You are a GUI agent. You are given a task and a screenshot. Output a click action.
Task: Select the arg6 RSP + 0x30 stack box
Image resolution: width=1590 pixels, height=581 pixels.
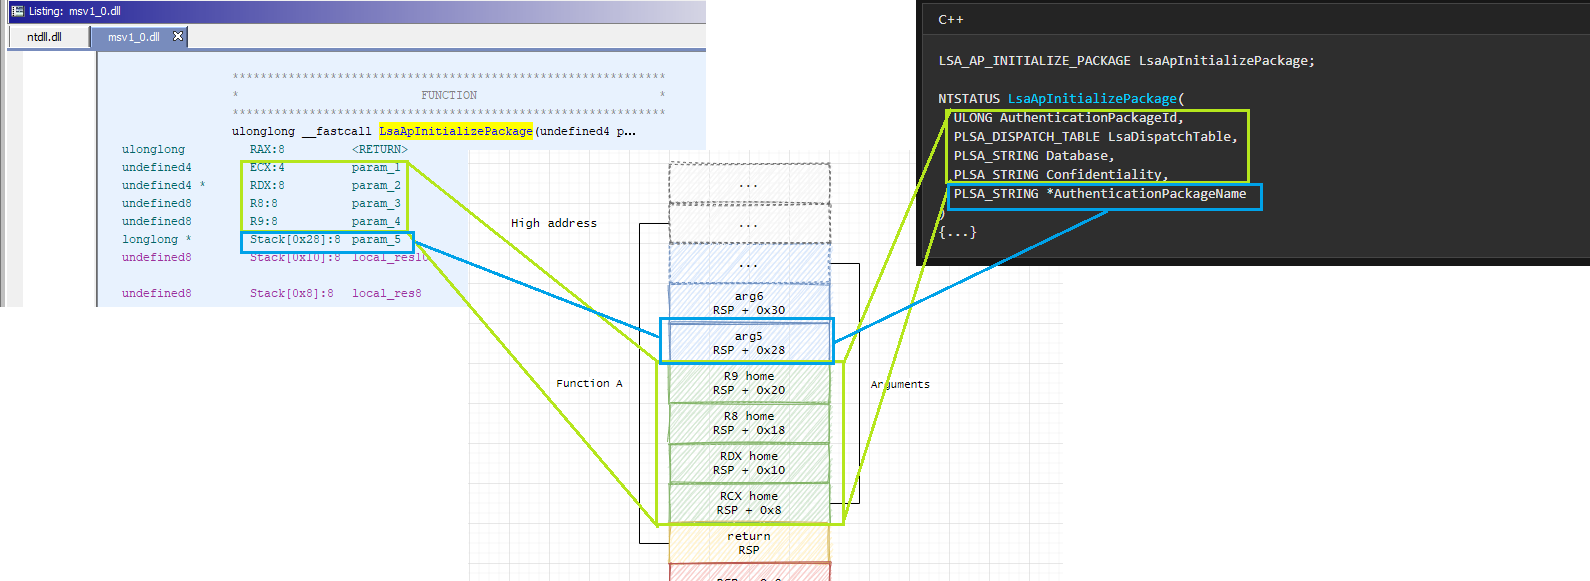tap(748, 303)
